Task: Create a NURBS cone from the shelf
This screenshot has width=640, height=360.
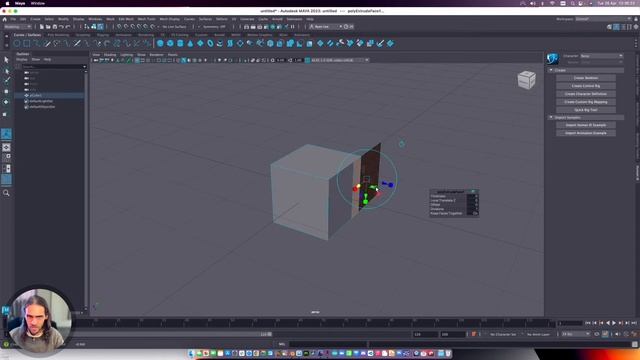Action: pos(190,43)
